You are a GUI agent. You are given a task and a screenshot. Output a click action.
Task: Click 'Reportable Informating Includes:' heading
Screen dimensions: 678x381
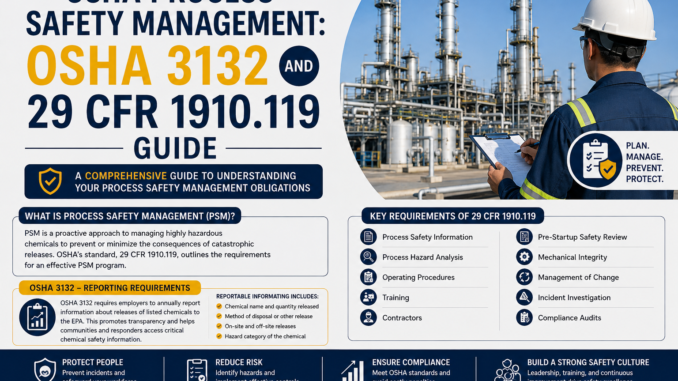coord(267,296)
